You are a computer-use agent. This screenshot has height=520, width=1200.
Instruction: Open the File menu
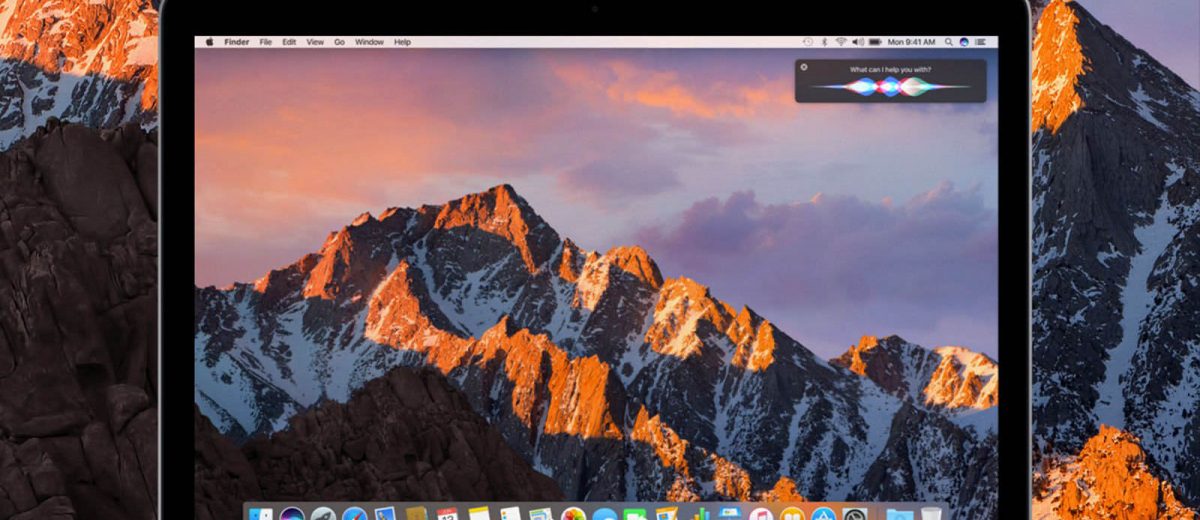pos(266,42)
